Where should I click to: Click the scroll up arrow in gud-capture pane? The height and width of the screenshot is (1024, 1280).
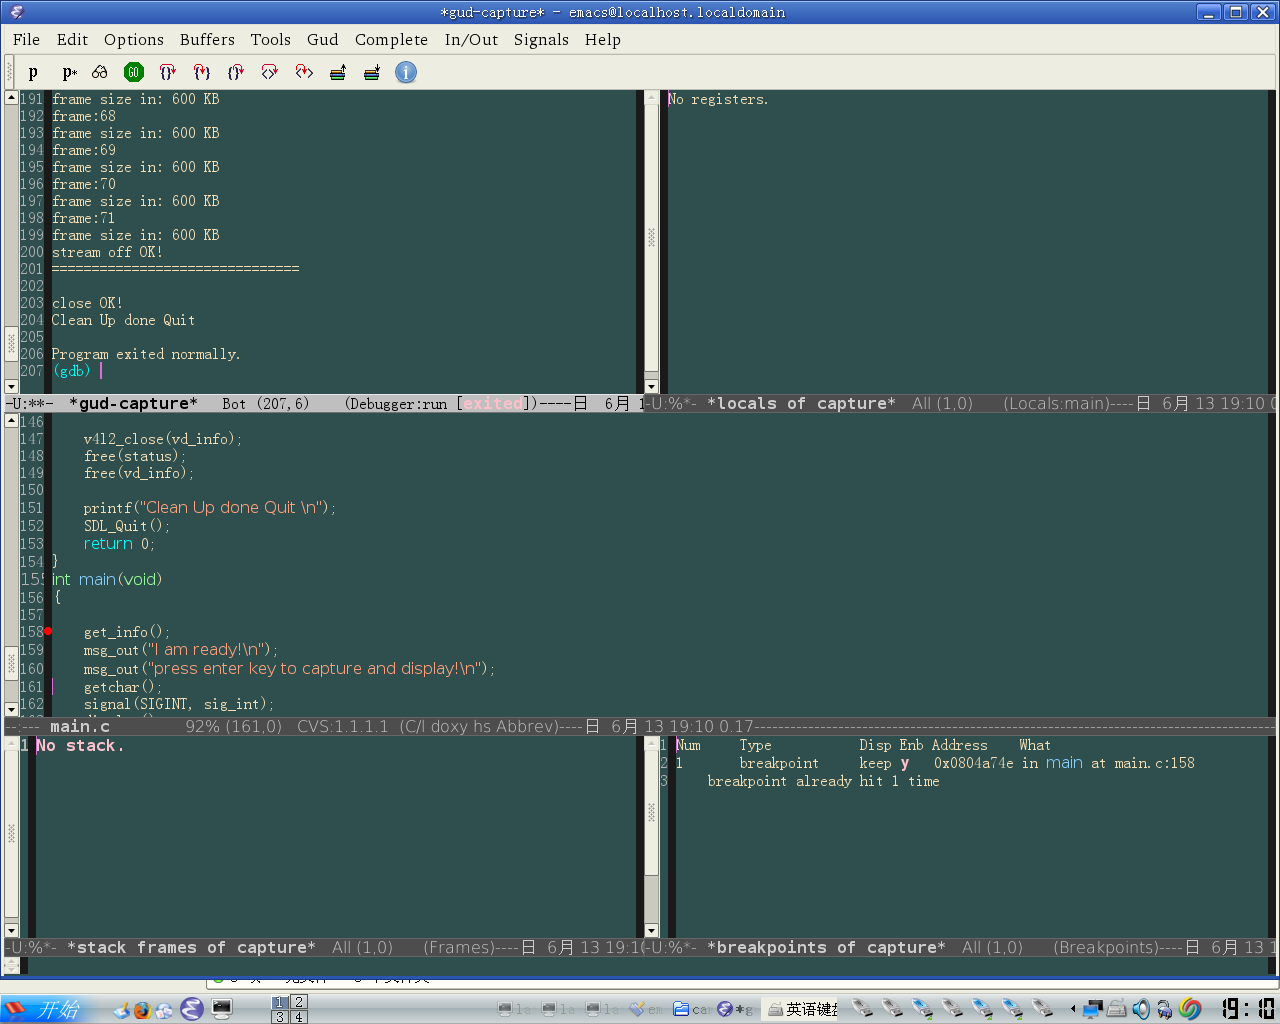(x=11, y=98)
